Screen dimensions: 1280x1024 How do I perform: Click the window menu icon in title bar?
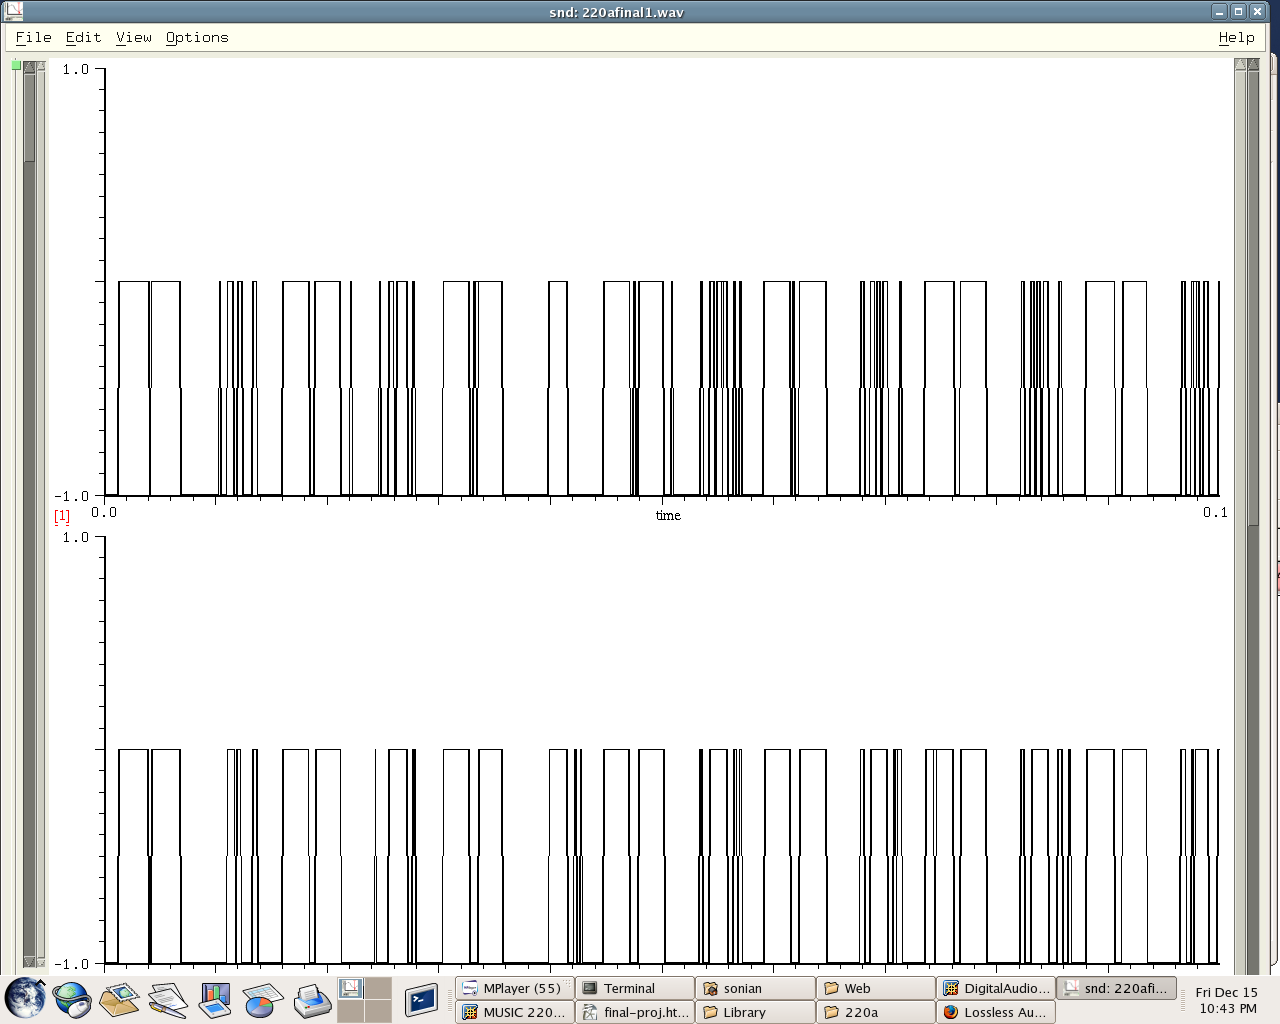point(13,12)
